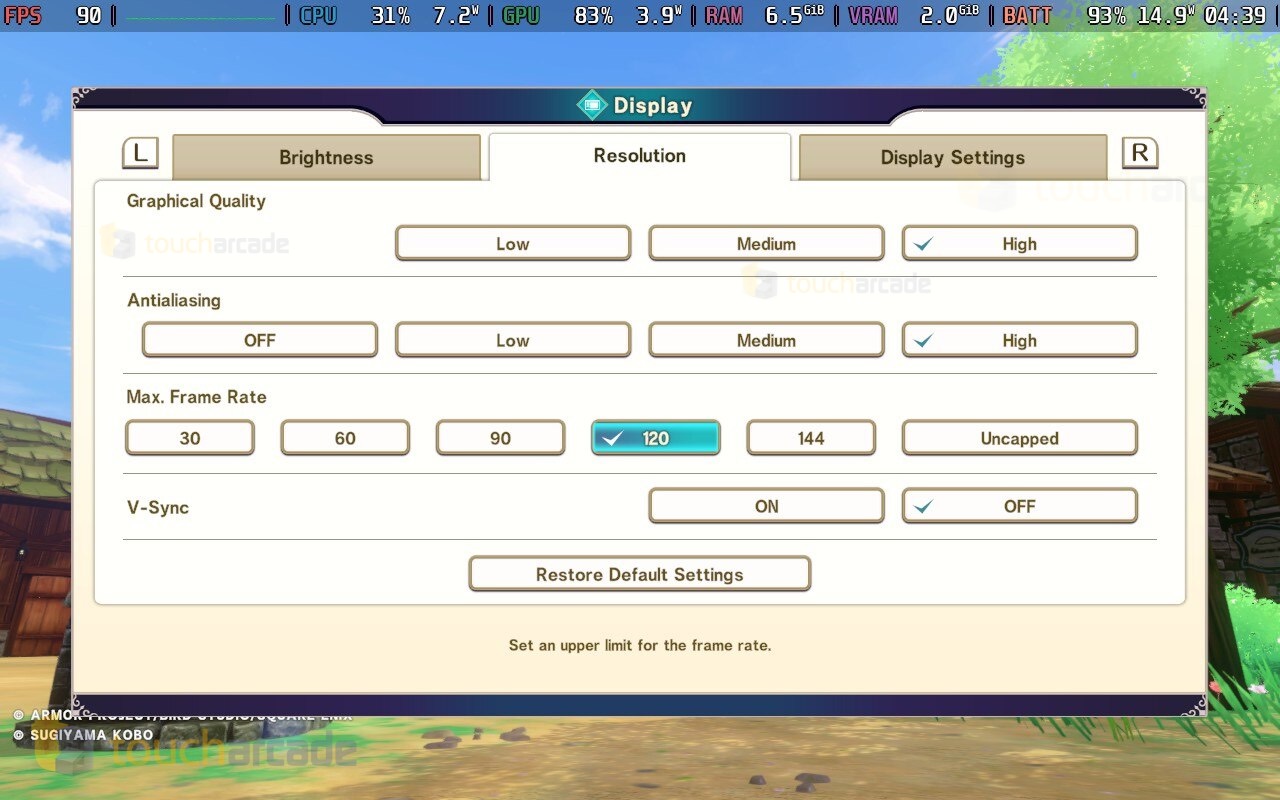Set frame rate to Uncapped
Viewport: 1280px width, 800px height.
point(1020,438)
